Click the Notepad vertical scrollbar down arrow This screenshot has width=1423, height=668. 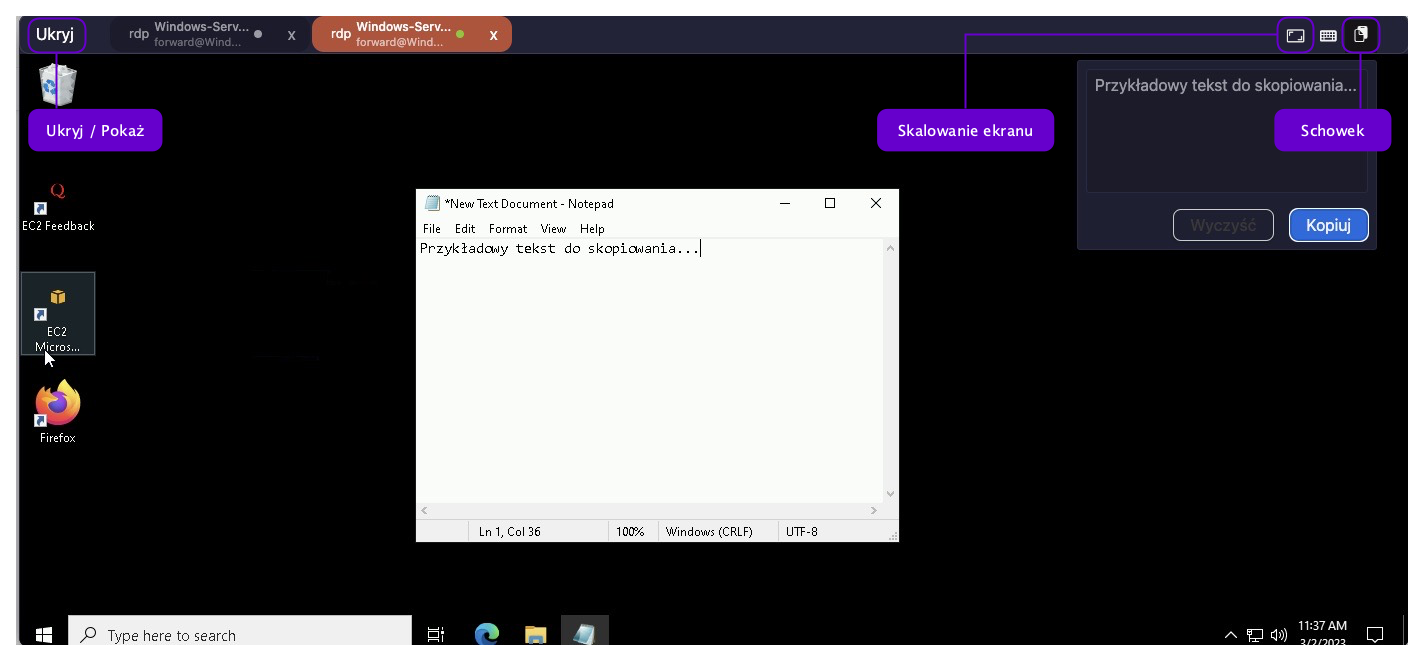pos(891,493)
